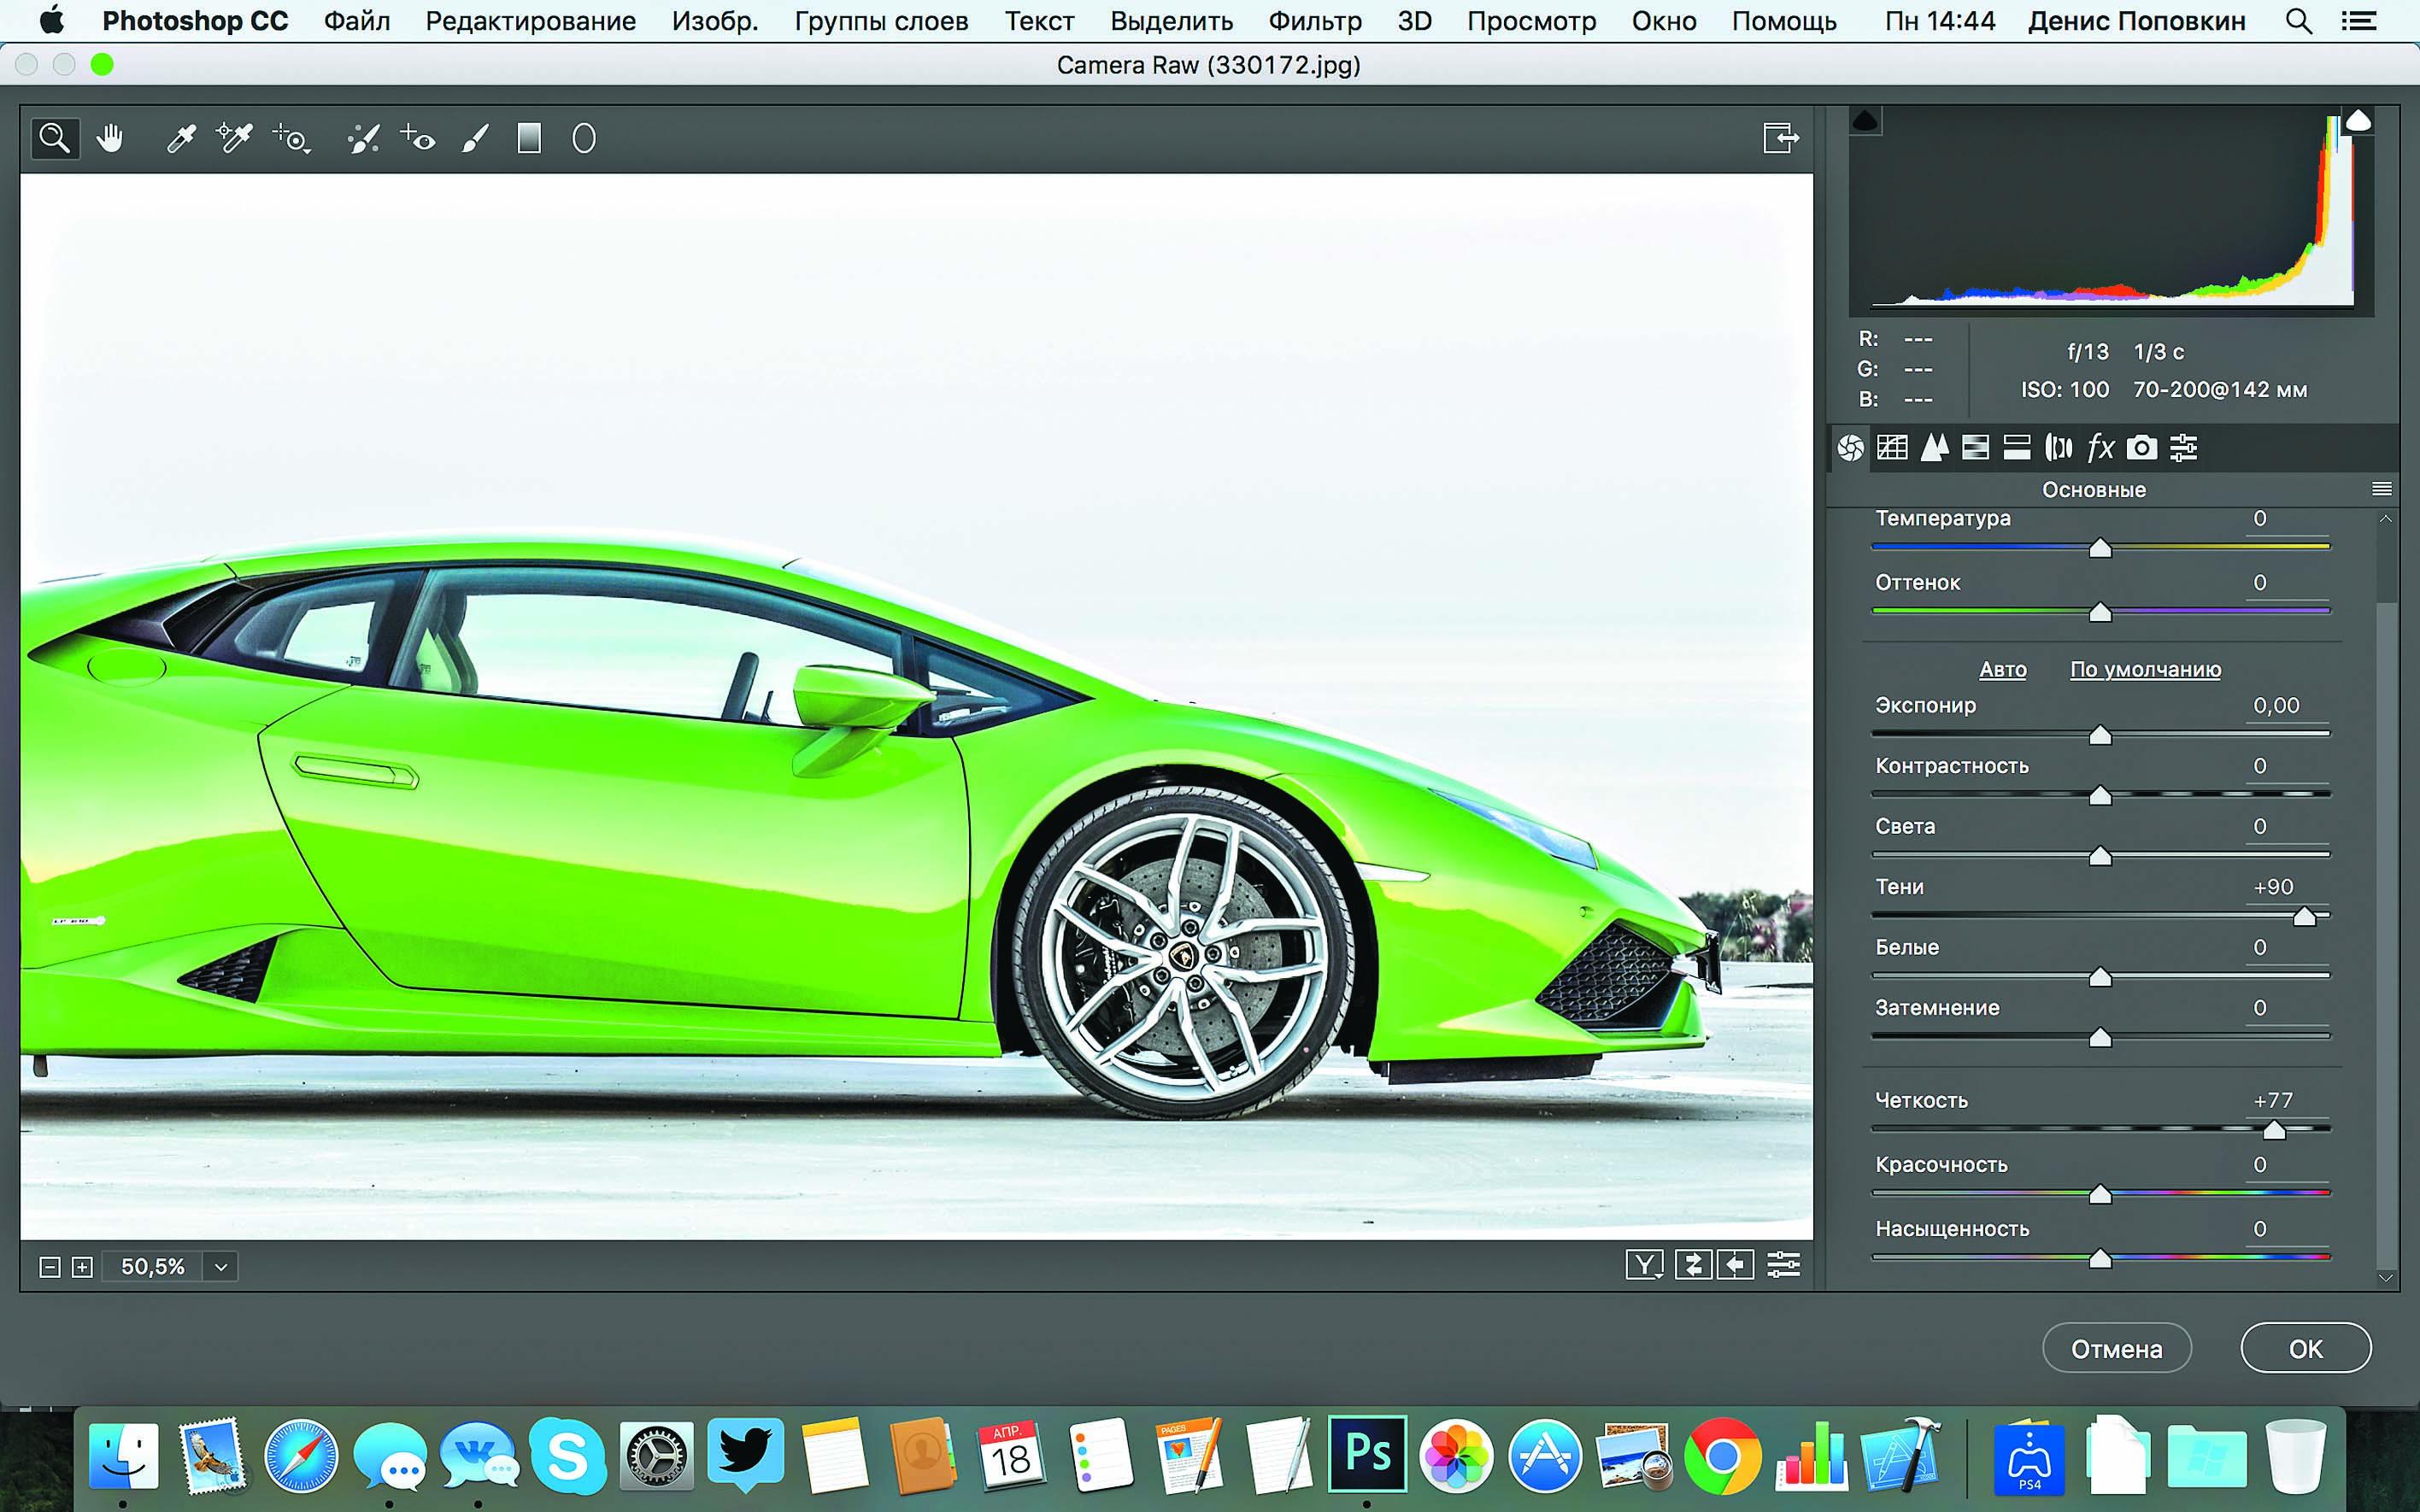
Task: Select the Hand tool
Action: coord(109,138)
